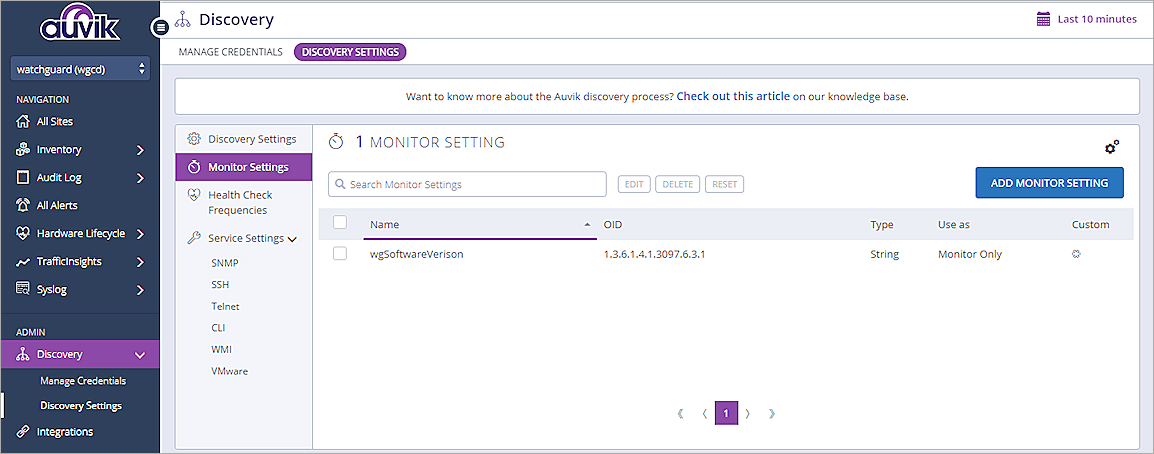This screenshot has height=454, width=1154.
Task: Click Add Monitor Setting button
Action: tap(1049, 183)
